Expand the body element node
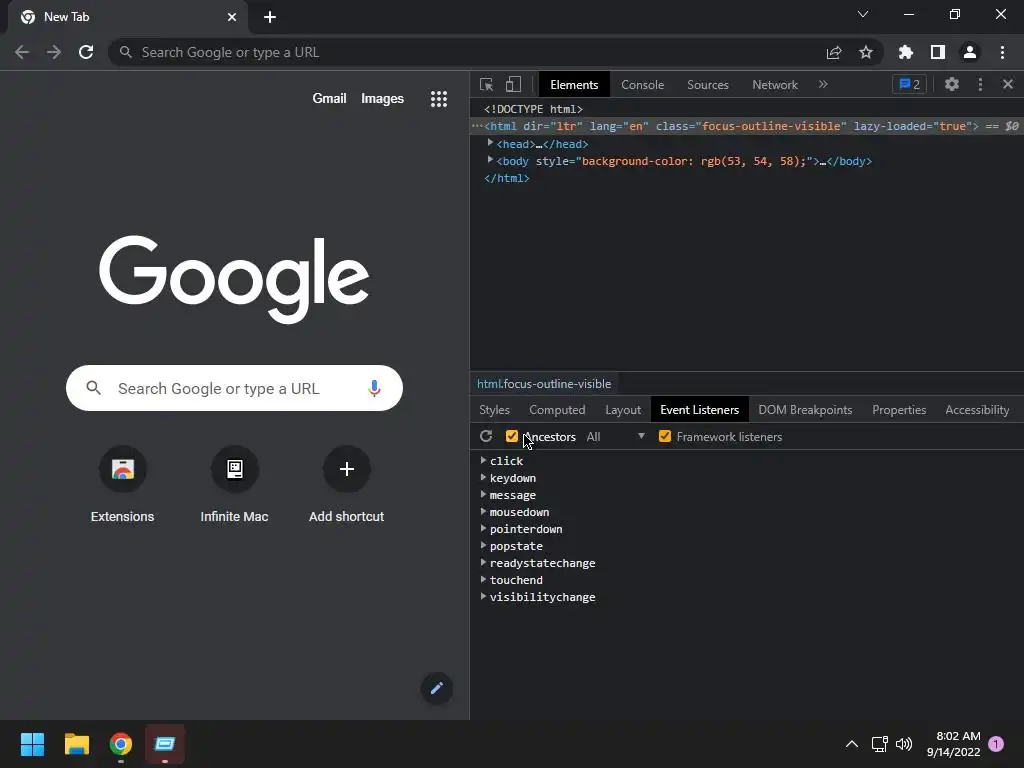 [490, 159]
